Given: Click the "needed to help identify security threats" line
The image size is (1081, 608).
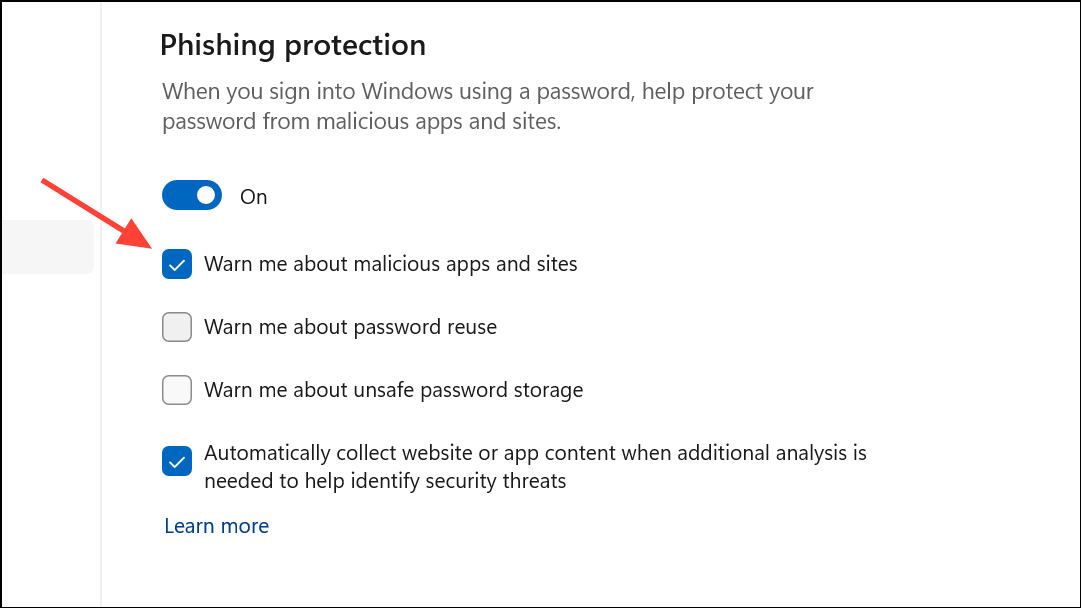Looking at the screenshot, I should coord(385,481).
